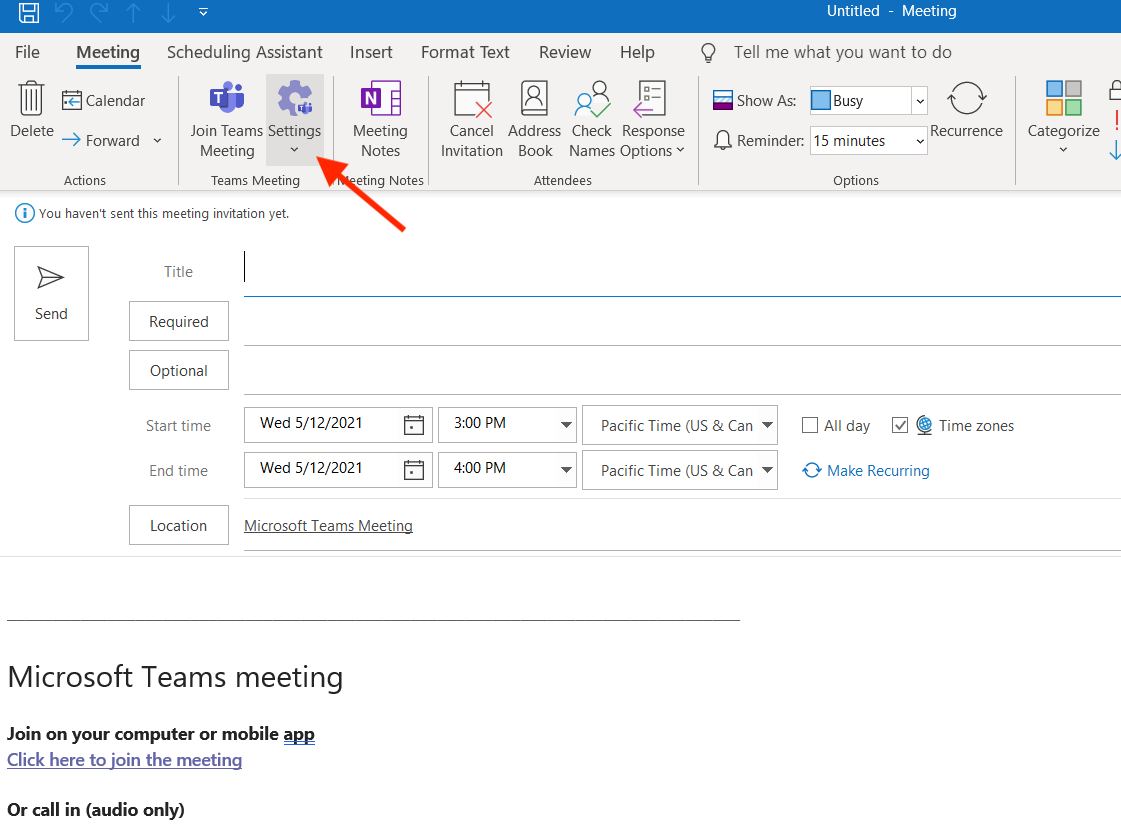This screenshot has height=825, width=1121.
Task: Open the Insert ribbon tab
Action: [371, 52]
